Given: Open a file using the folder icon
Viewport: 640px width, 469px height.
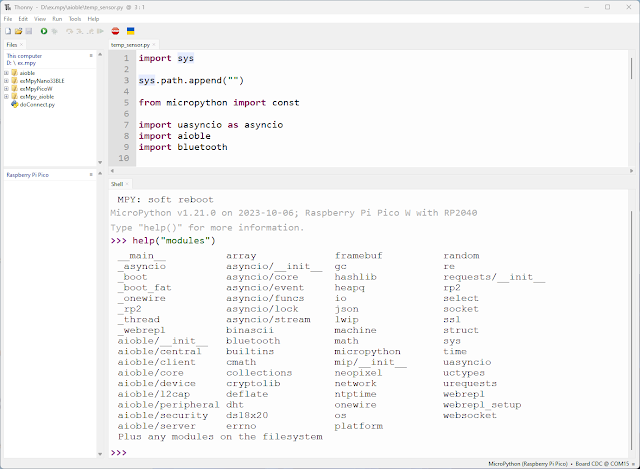Looking at the screenshot, I should [x=18, y=31].
